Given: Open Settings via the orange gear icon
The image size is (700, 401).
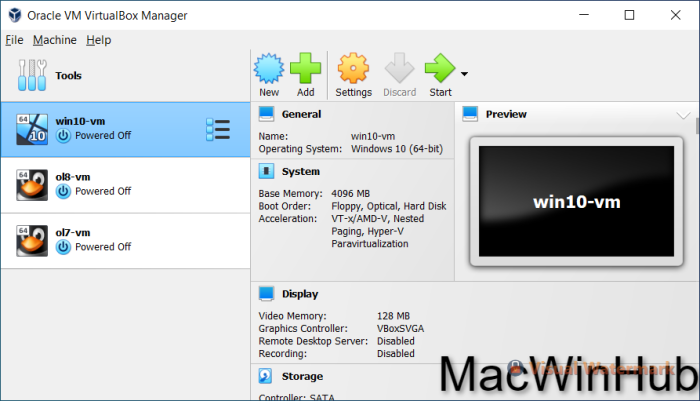Looking at the screenshot, I should (353, 68).
